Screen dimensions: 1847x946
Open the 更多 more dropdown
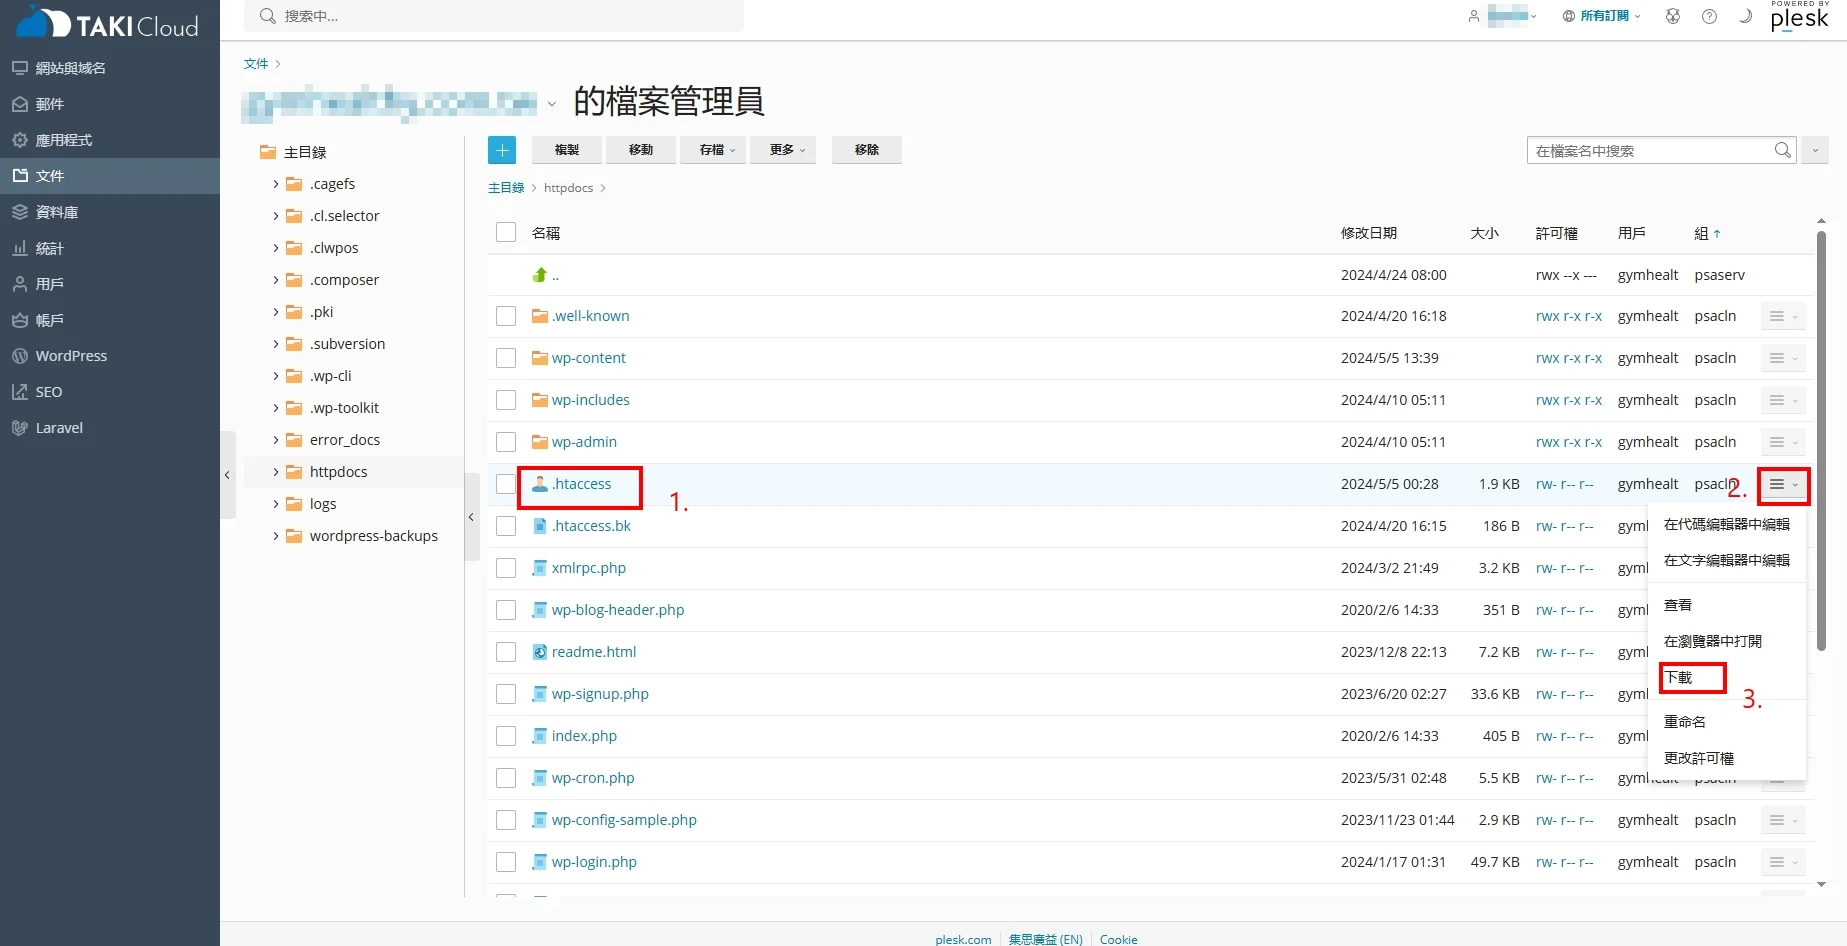point(783,150)
